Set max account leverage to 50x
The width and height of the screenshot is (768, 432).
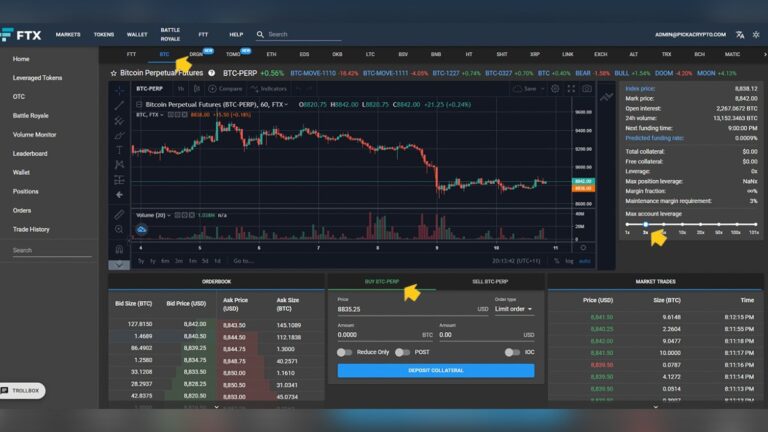point(719,225)
